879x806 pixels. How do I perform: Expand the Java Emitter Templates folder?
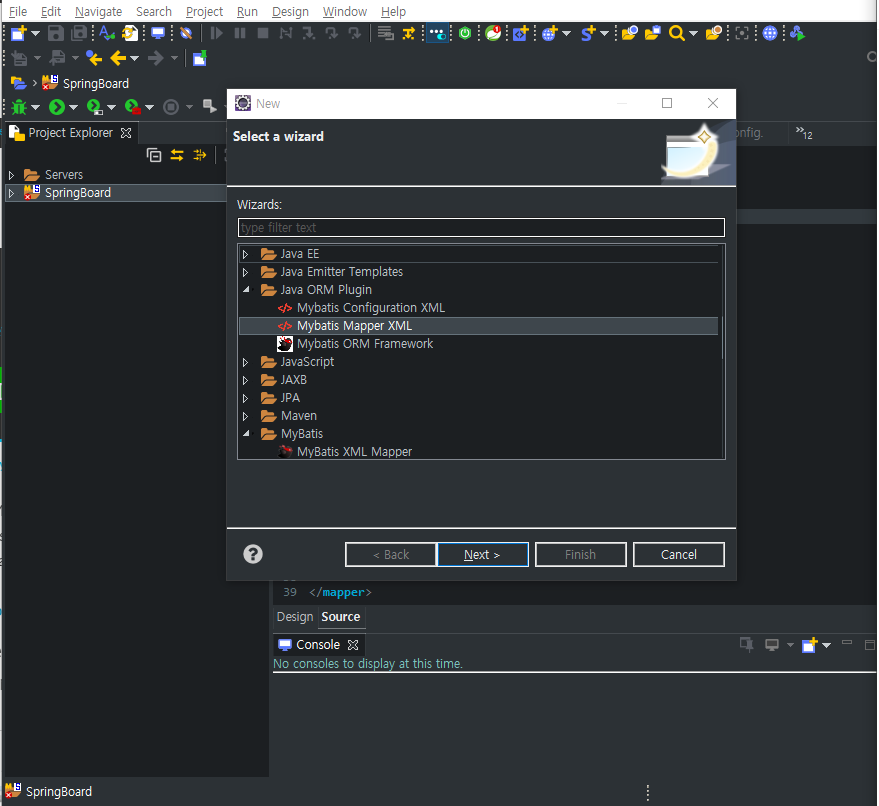click(x=246, y=272)
